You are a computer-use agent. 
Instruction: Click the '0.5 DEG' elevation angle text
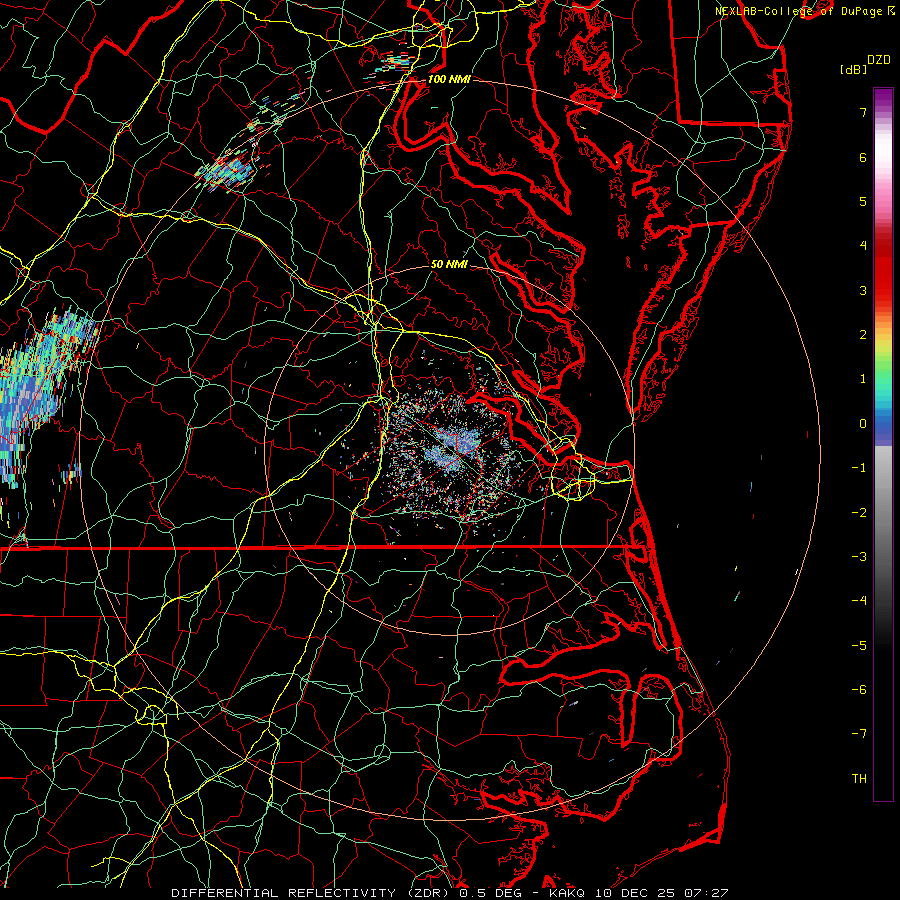point(490,893)
